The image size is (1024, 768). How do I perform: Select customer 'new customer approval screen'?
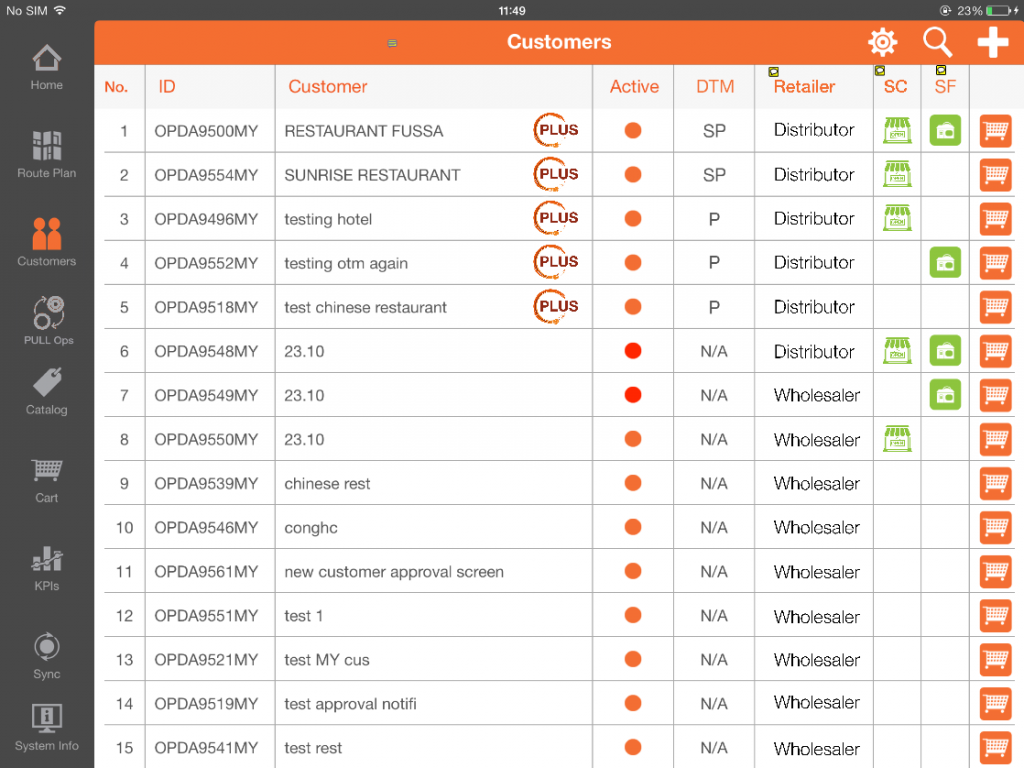pos(394,572)
